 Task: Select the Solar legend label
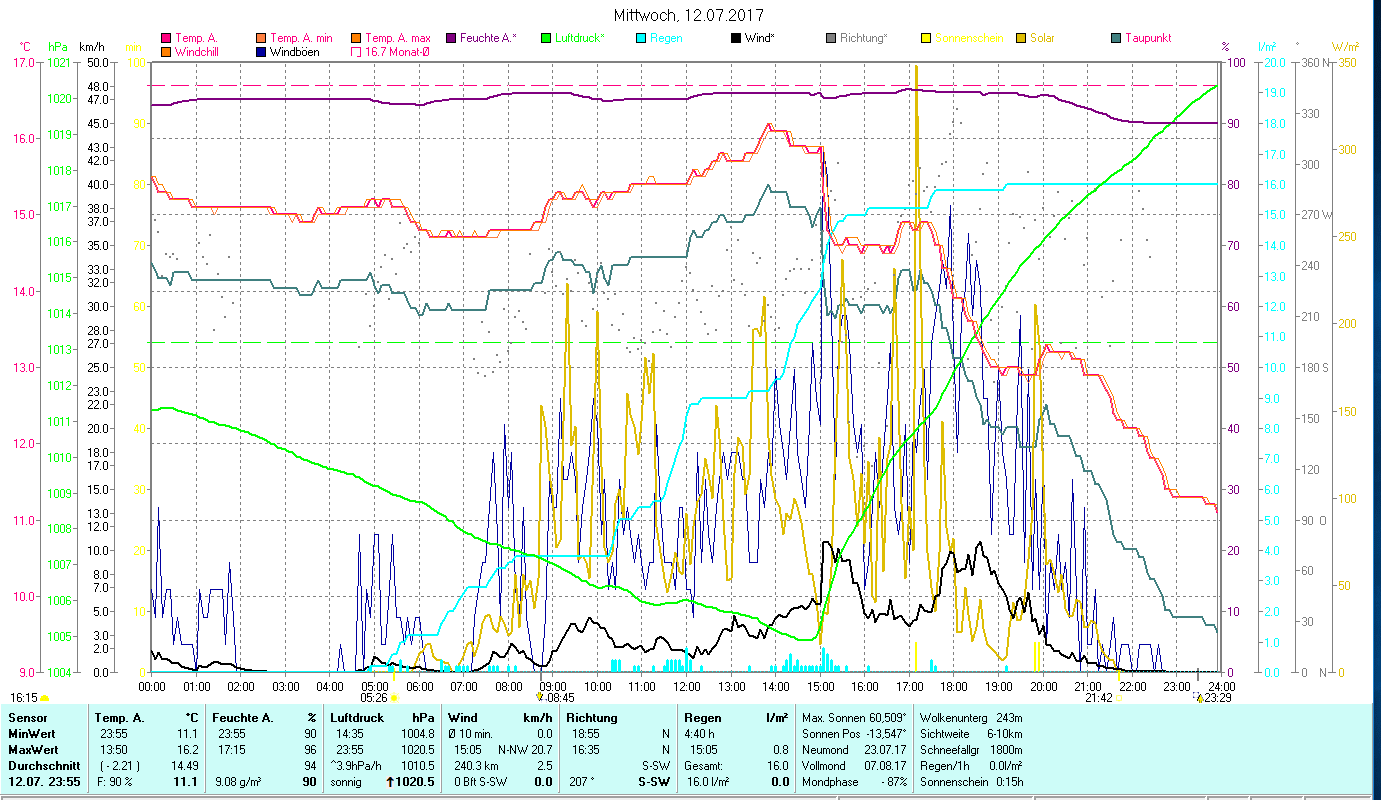[1042, 38]
